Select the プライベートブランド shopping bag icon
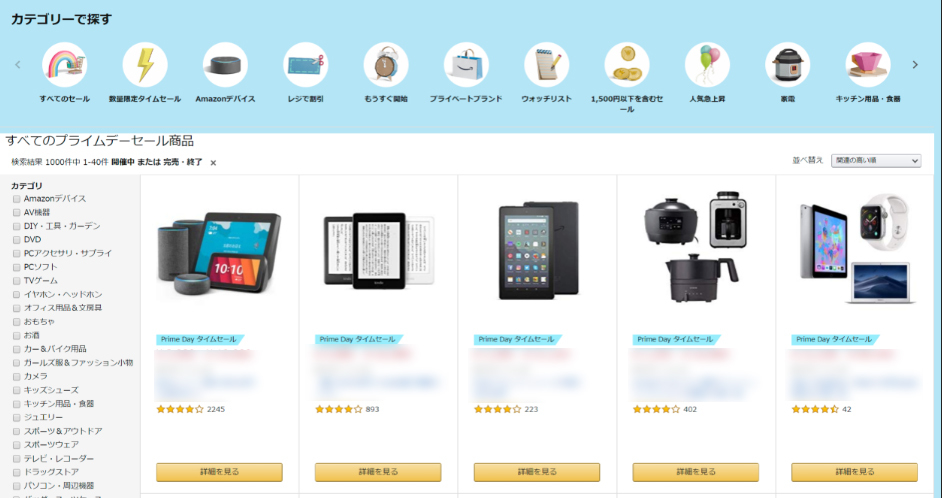The image size is (942, 498). [466, 65]
